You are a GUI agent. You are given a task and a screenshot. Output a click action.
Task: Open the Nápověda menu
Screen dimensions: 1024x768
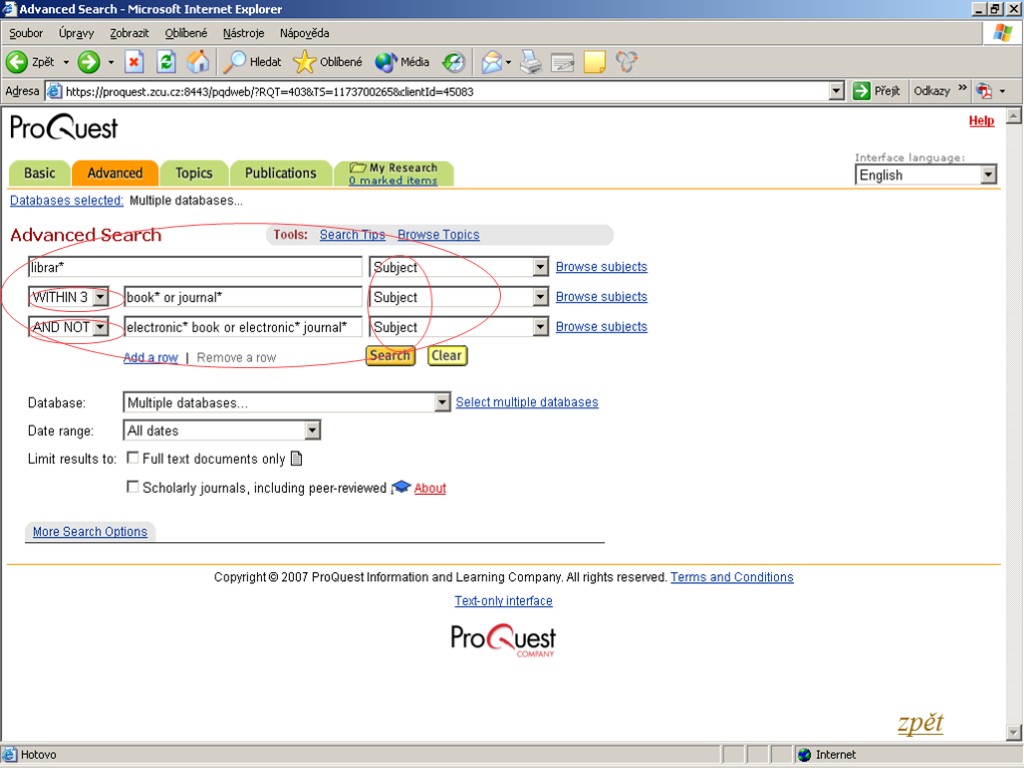[x=304, y=33]
